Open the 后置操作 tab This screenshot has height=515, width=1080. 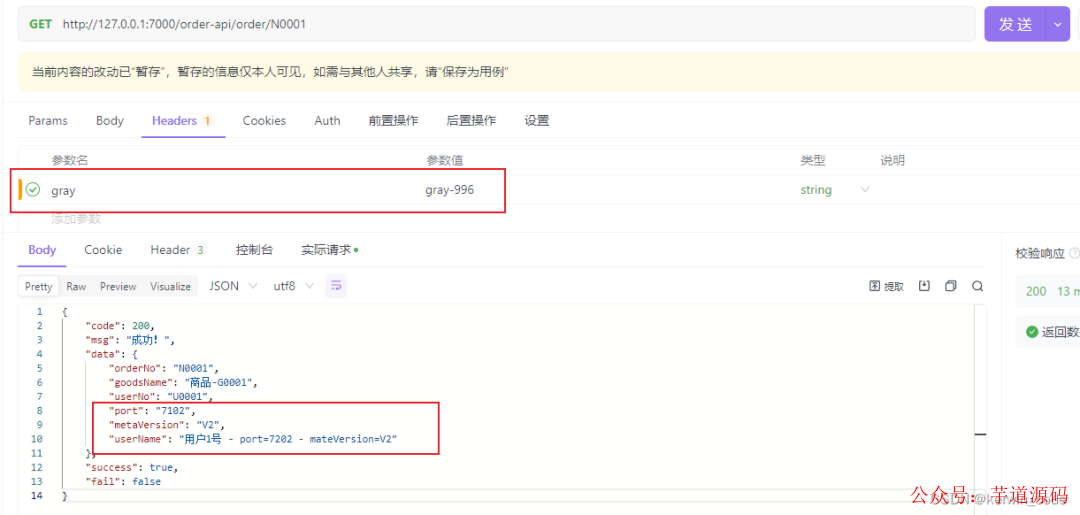point(471,120)
